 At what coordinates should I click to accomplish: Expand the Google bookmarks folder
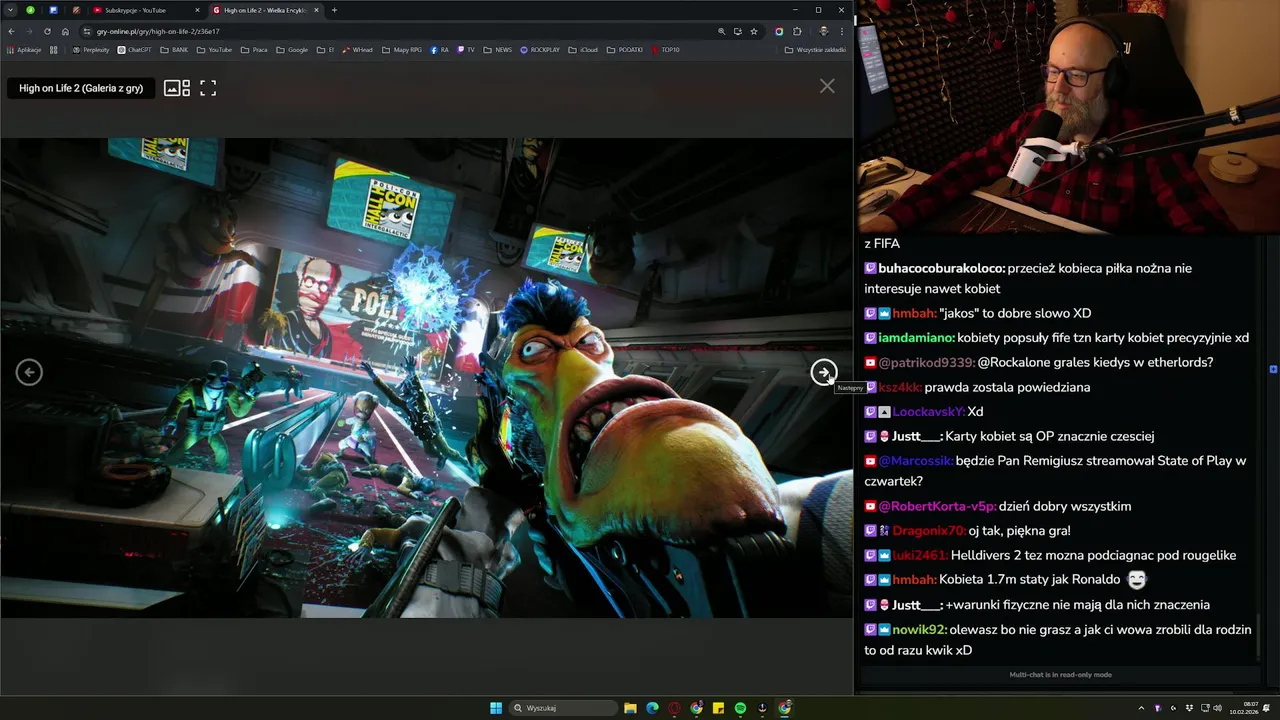coord(292,49)
